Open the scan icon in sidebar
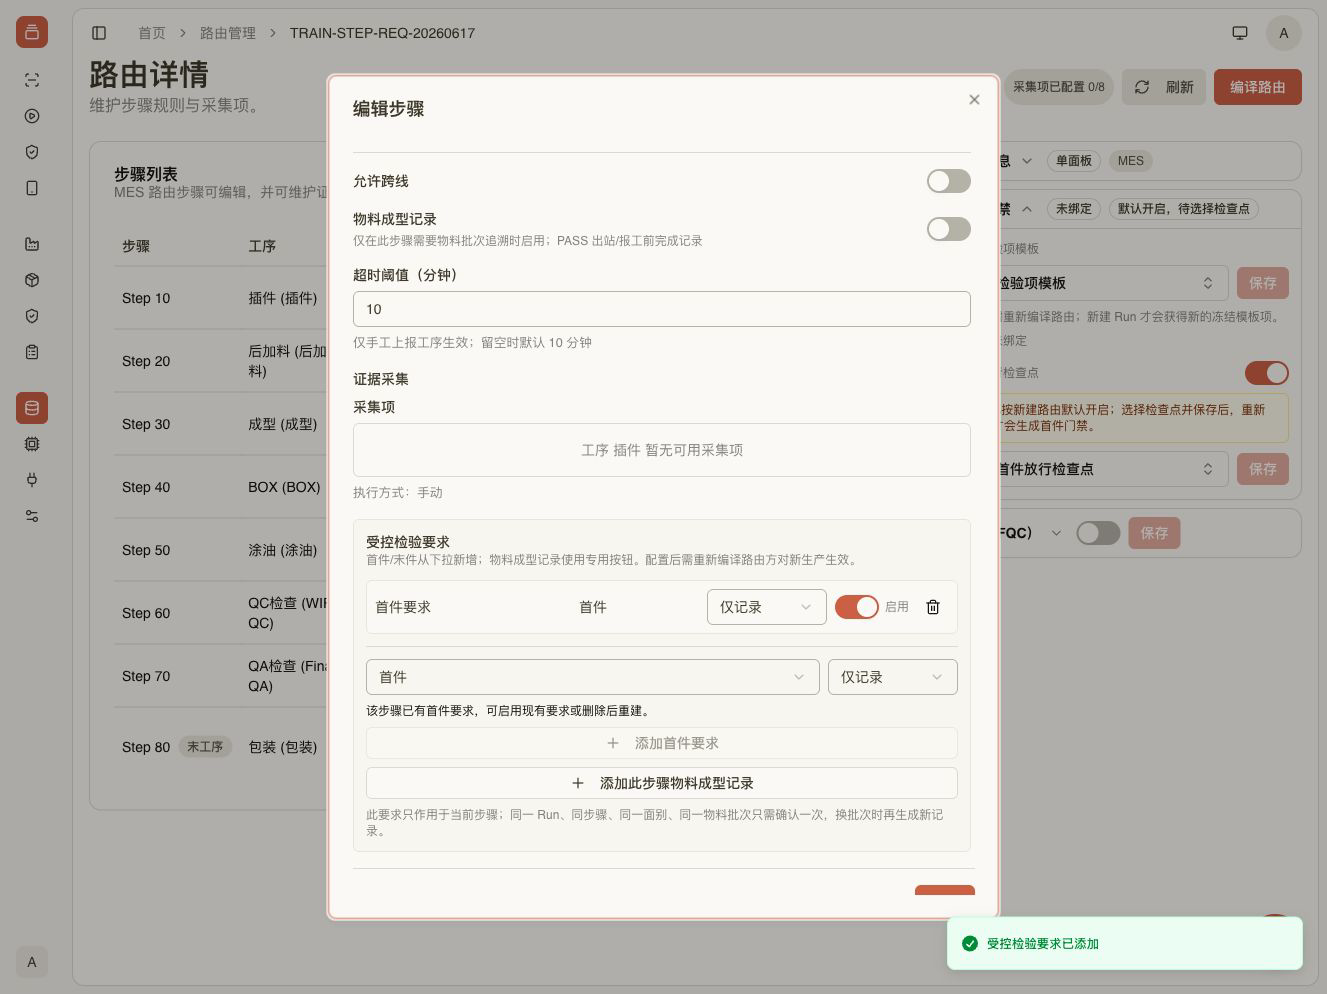Screen dimensions: 1327x994 pyautogui.click(x=32, y=80)
